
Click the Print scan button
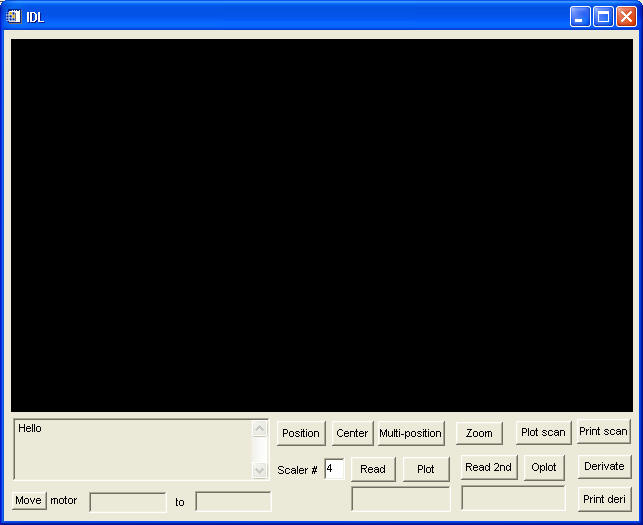[x=603, y=432]
